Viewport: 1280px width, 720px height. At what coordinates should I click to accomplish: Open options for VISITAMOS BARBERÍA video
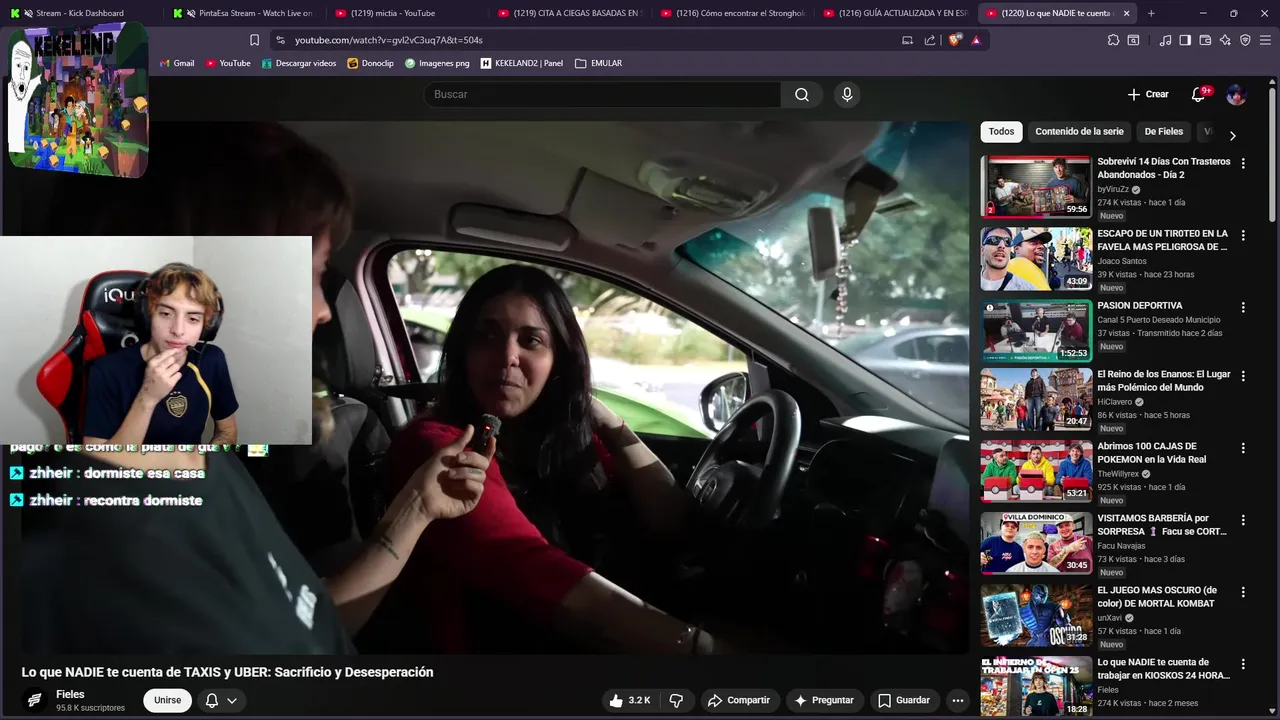(x=1243, y=520)
